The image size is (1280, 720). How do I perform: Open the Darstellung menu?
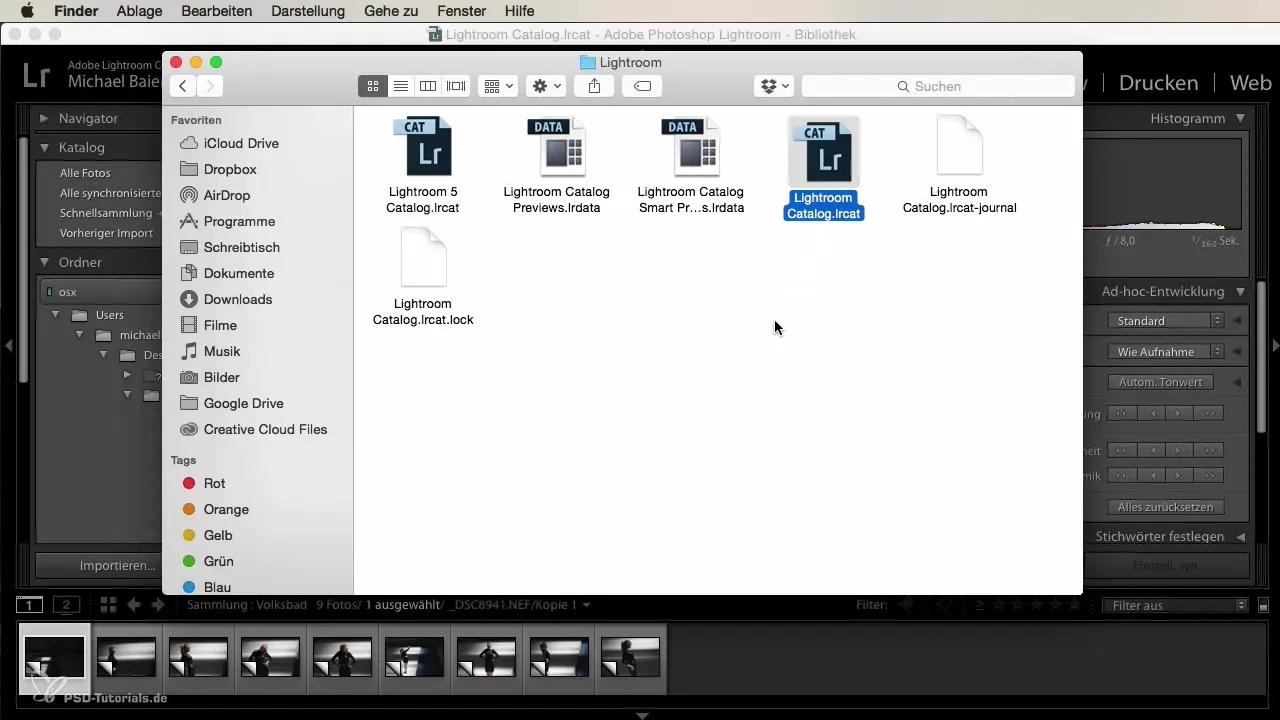pos(308,11)
